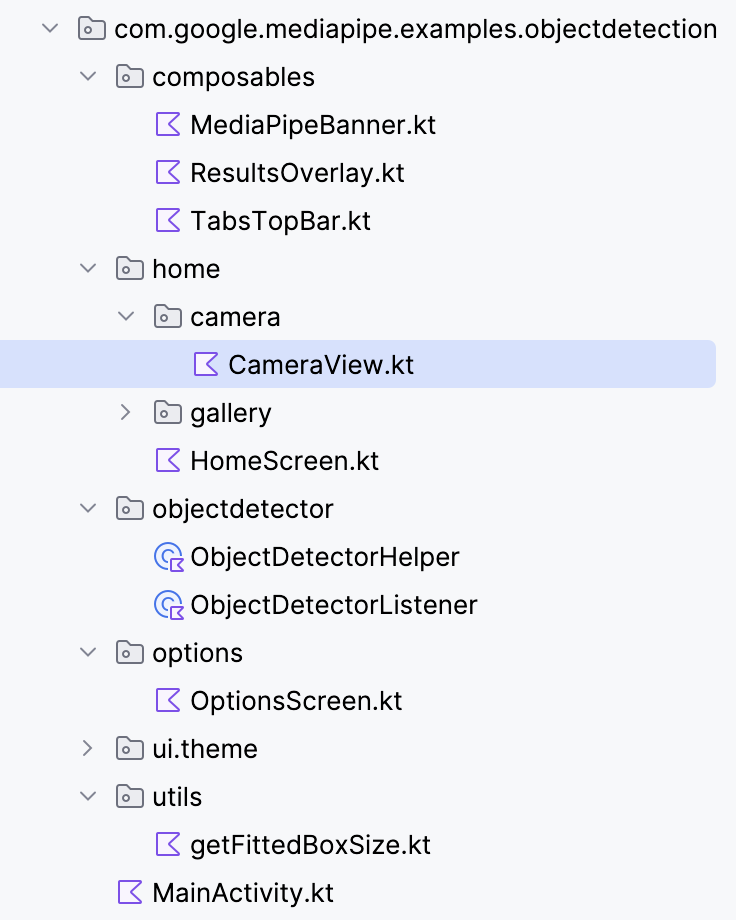Image resolution: width=736 pixels, height=920 pixels.
Task: Select the options folder name
Action: (197, 654)
